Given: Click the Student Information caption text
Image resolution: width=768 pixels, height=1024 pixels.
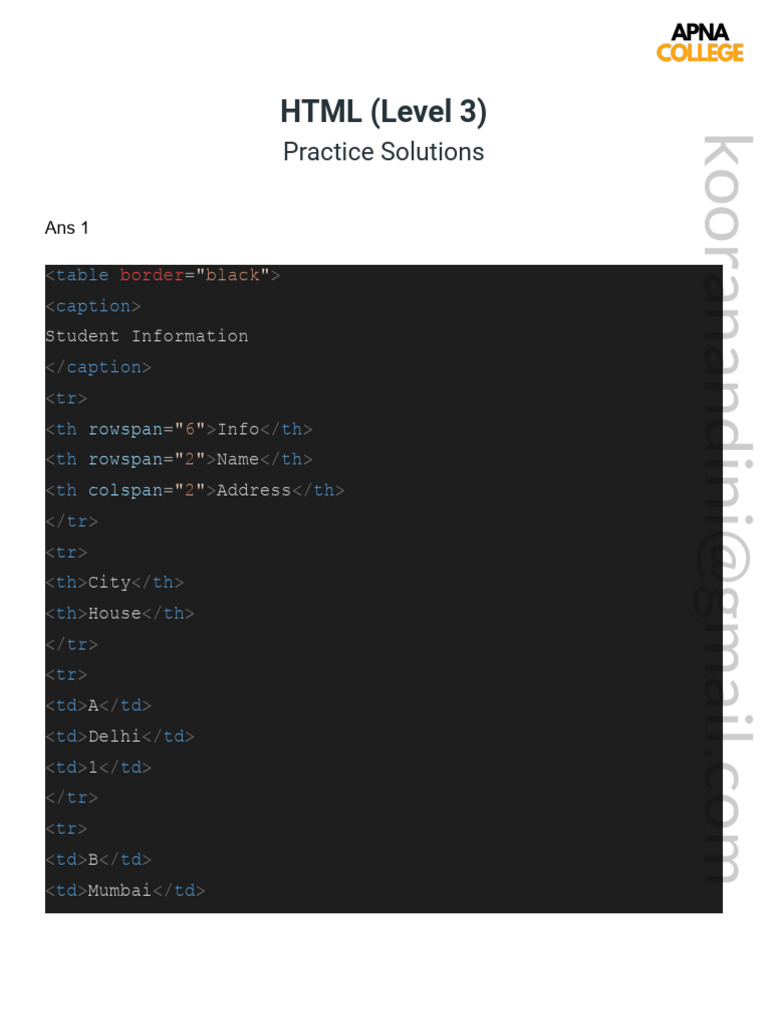Looking at the screenshot, I should (147, 336).
